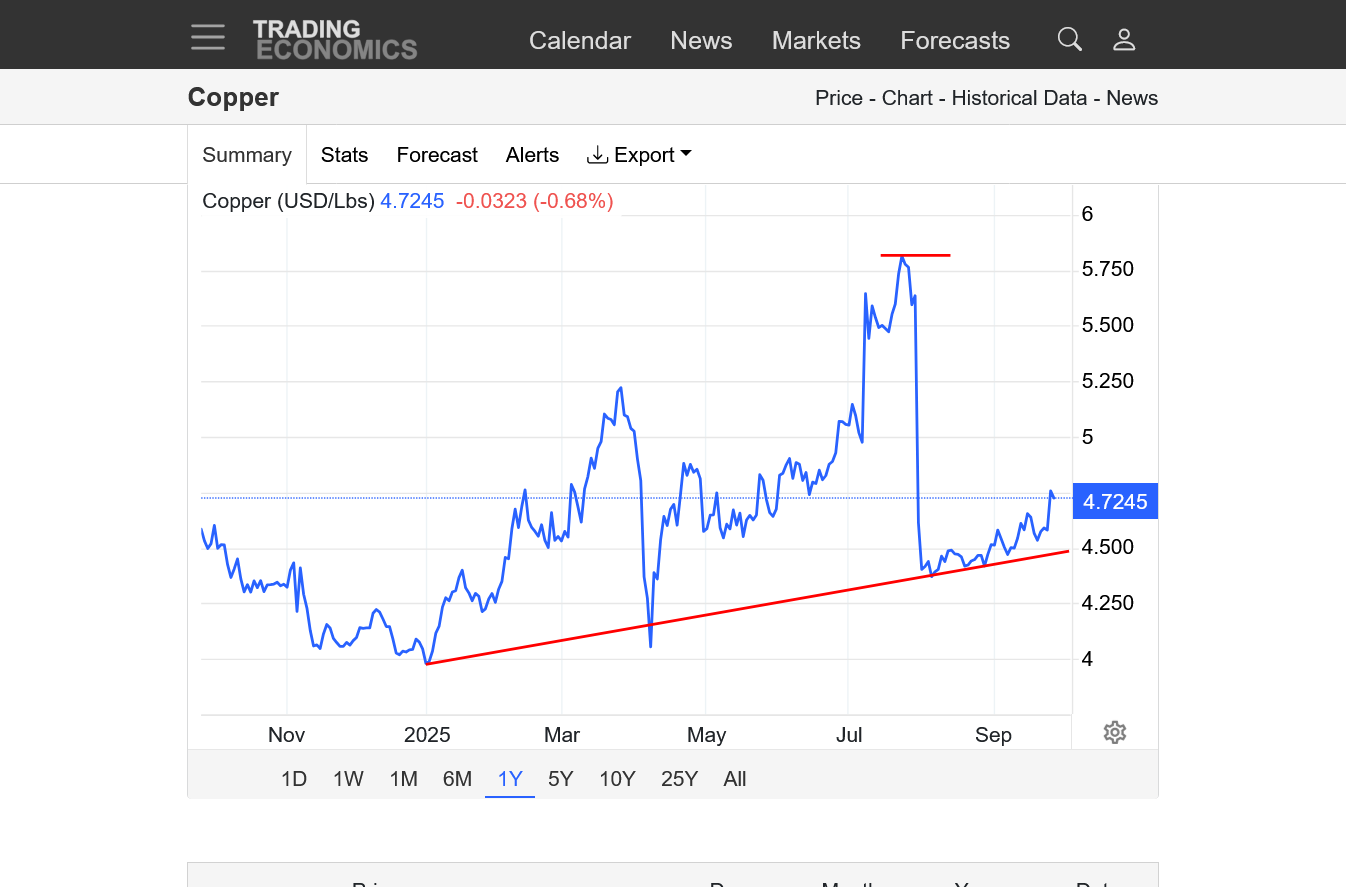Screen dimensions: 1346x887
Task: Open the hamburger navigation menu
Action: [208, 38]
